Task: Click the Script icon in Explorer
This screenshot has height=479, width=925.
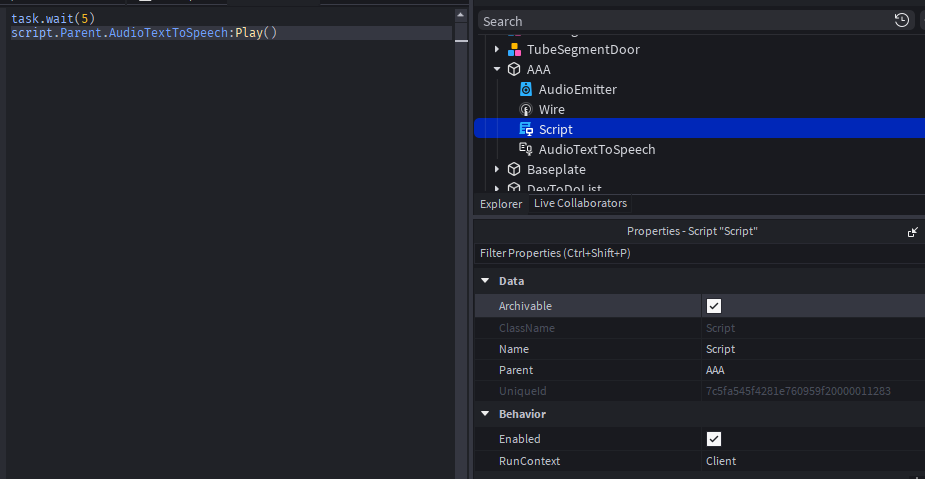Action: (x=526, y=129)
